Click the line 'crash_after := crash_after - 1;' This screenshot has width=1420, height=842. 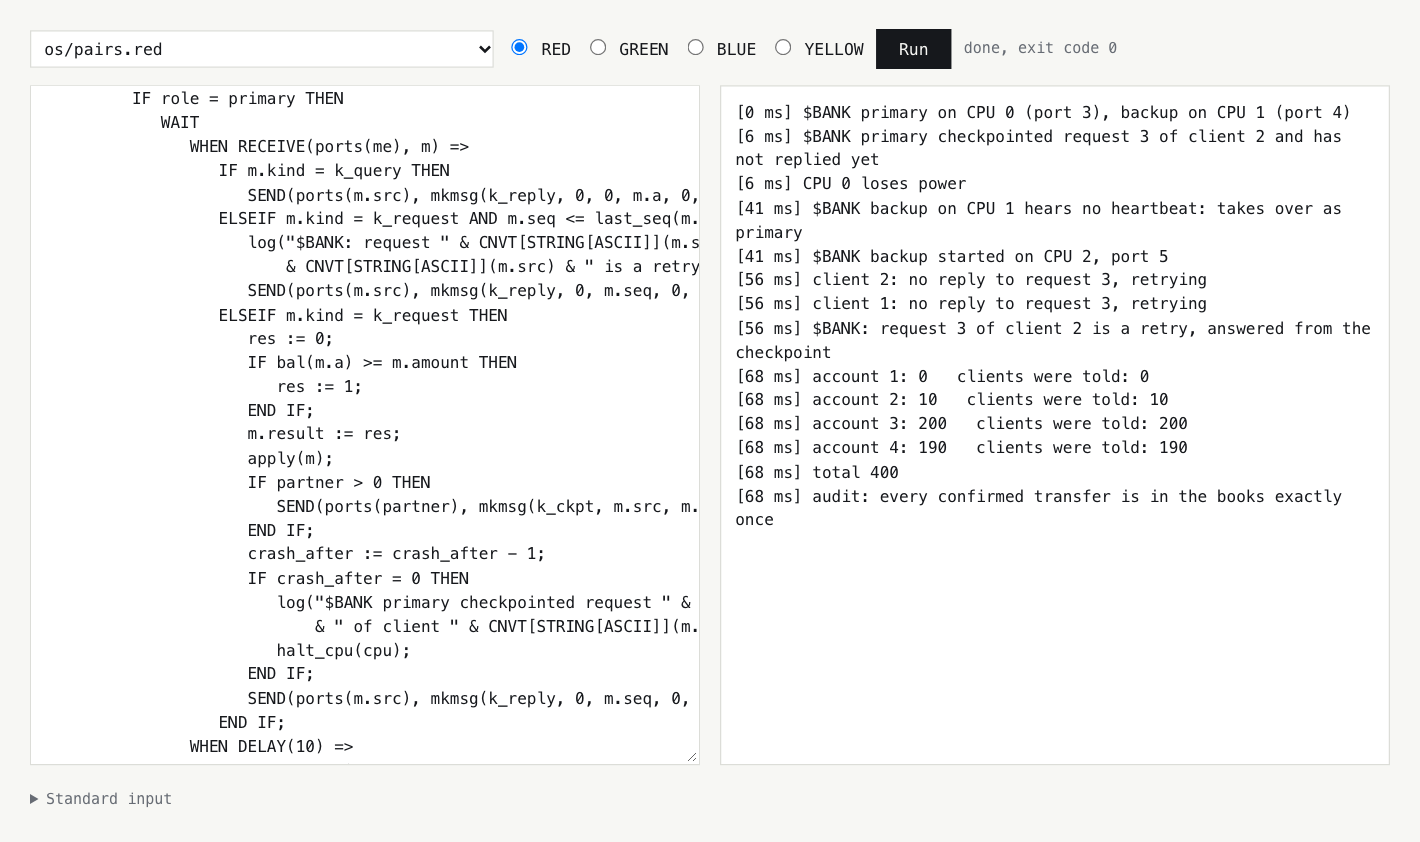click(396, 554)
